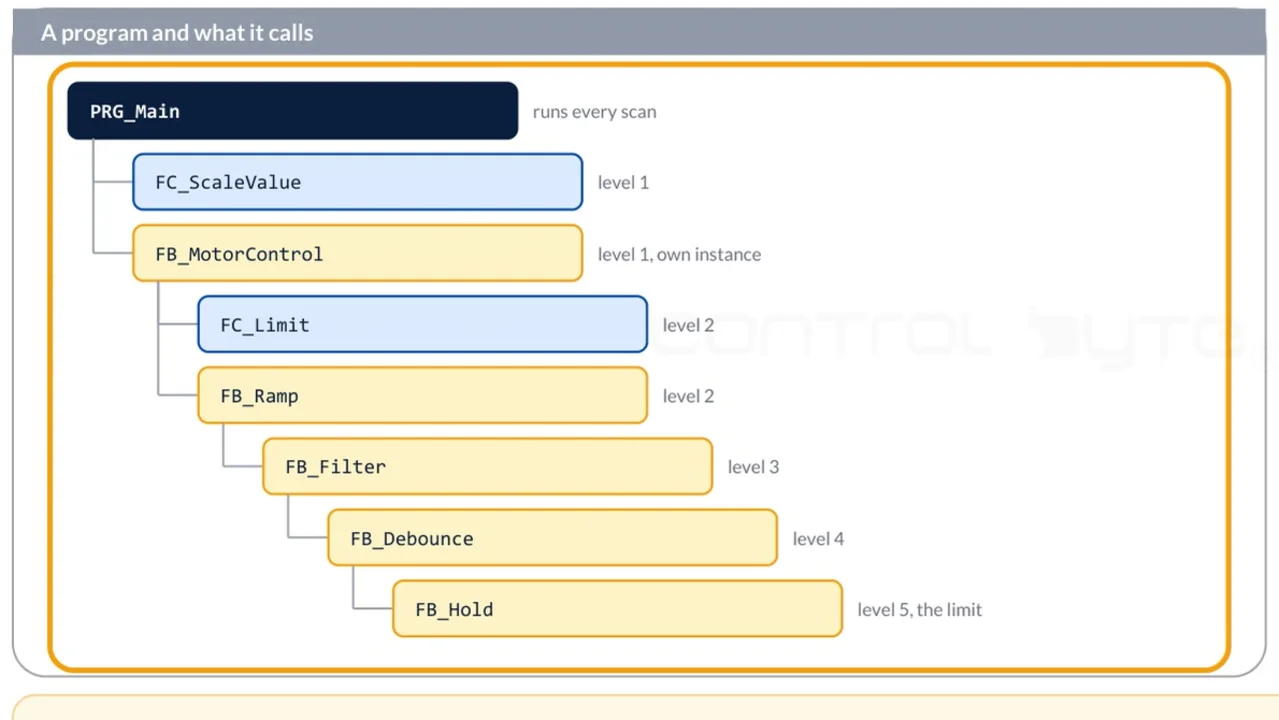The height and width of the screenshot is (720, 1279).
Task: Select the FB_Ramp block
Action: click(422, 395)
